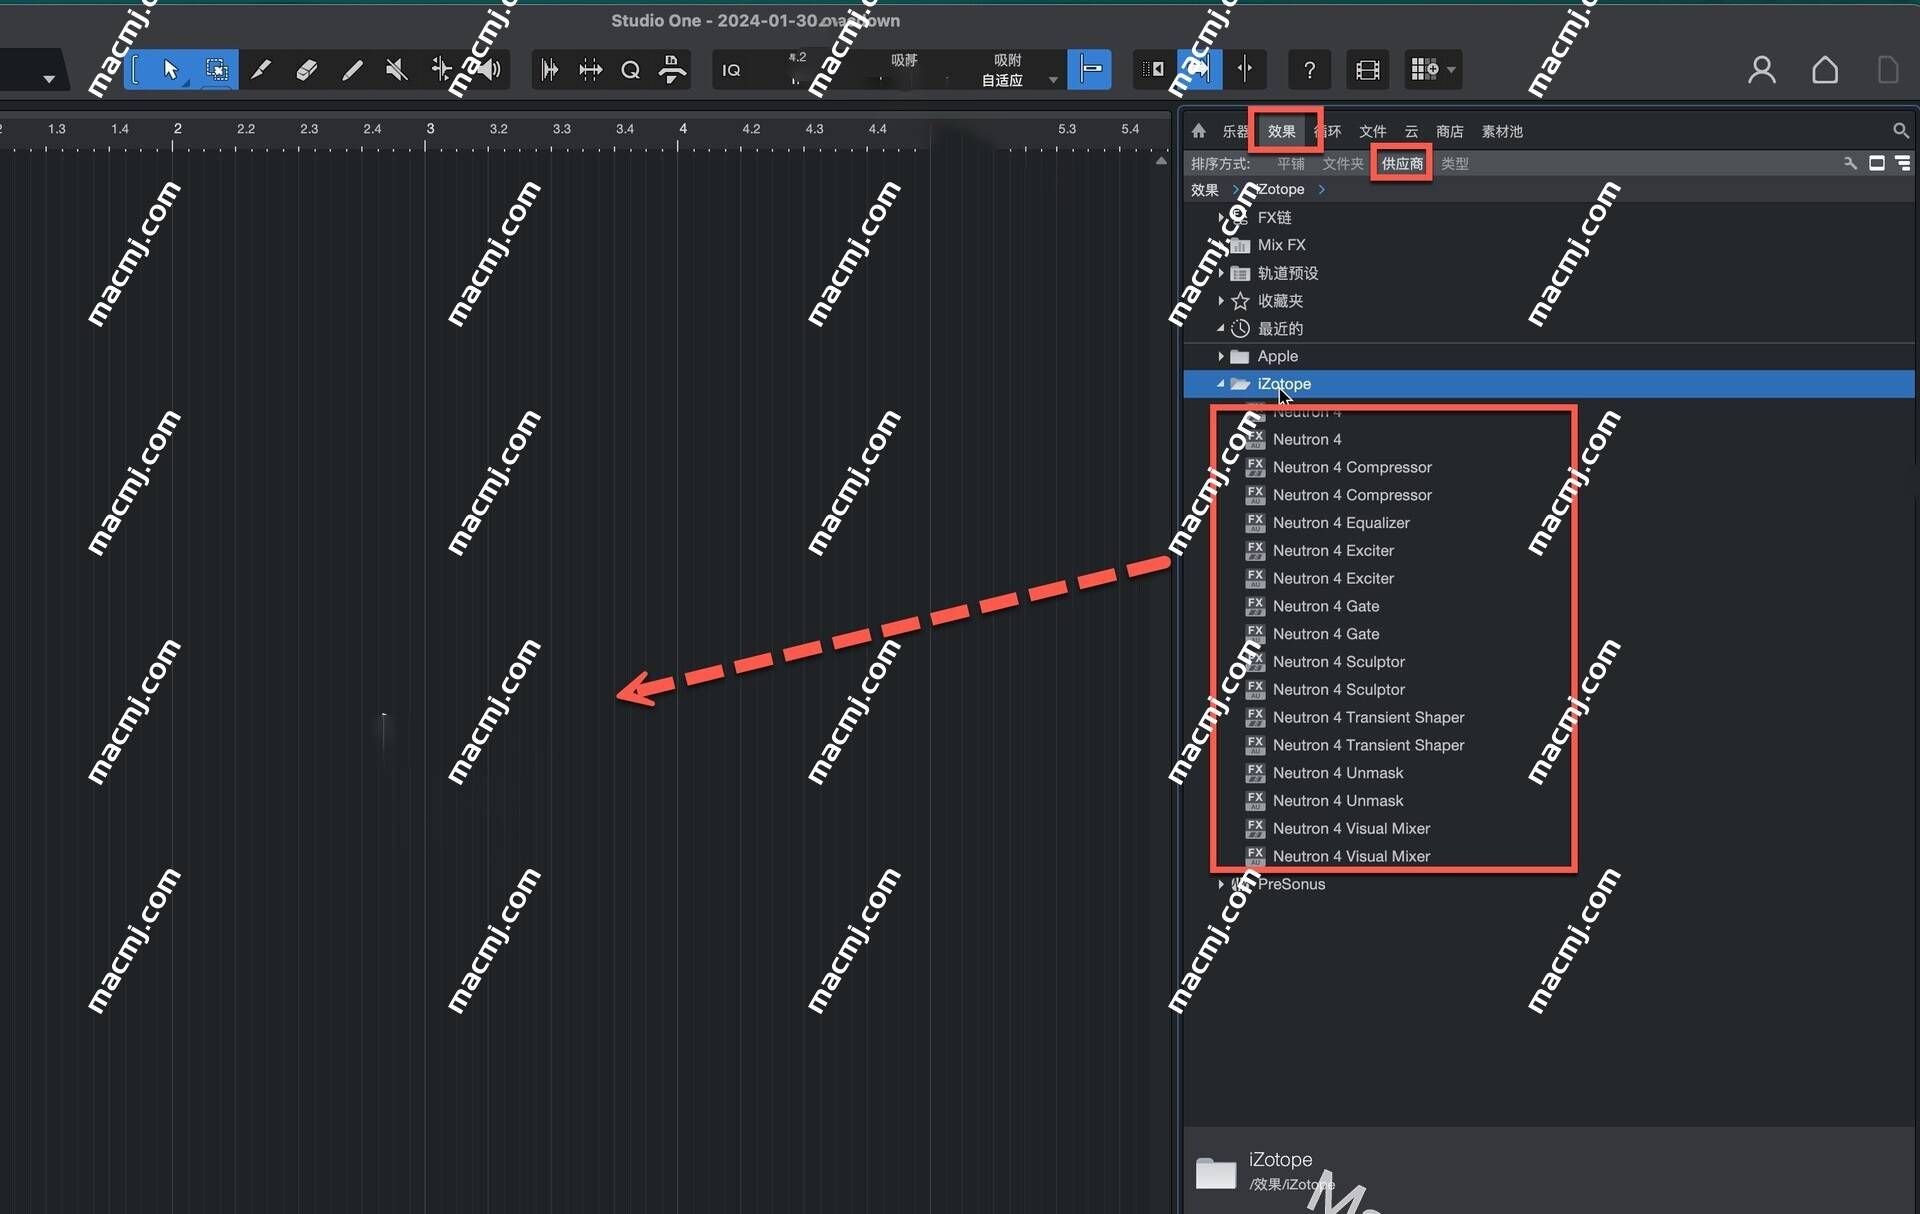Click the help question mark icon
1920x1214 pixels.
1309,69
